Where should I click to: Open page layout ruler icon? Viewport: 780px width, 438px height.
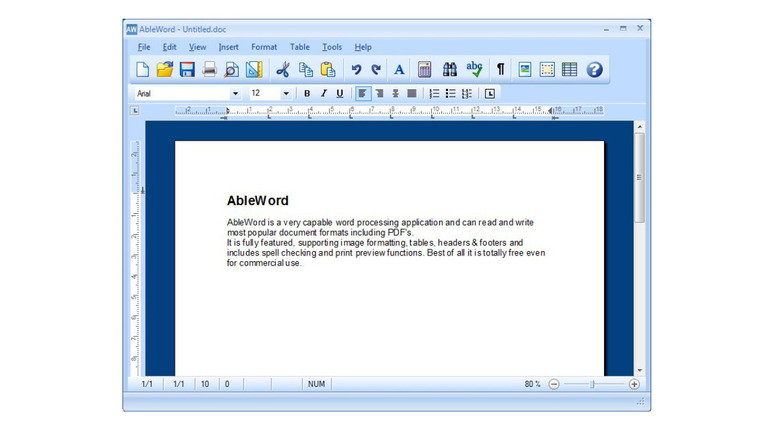coord(254,70)
